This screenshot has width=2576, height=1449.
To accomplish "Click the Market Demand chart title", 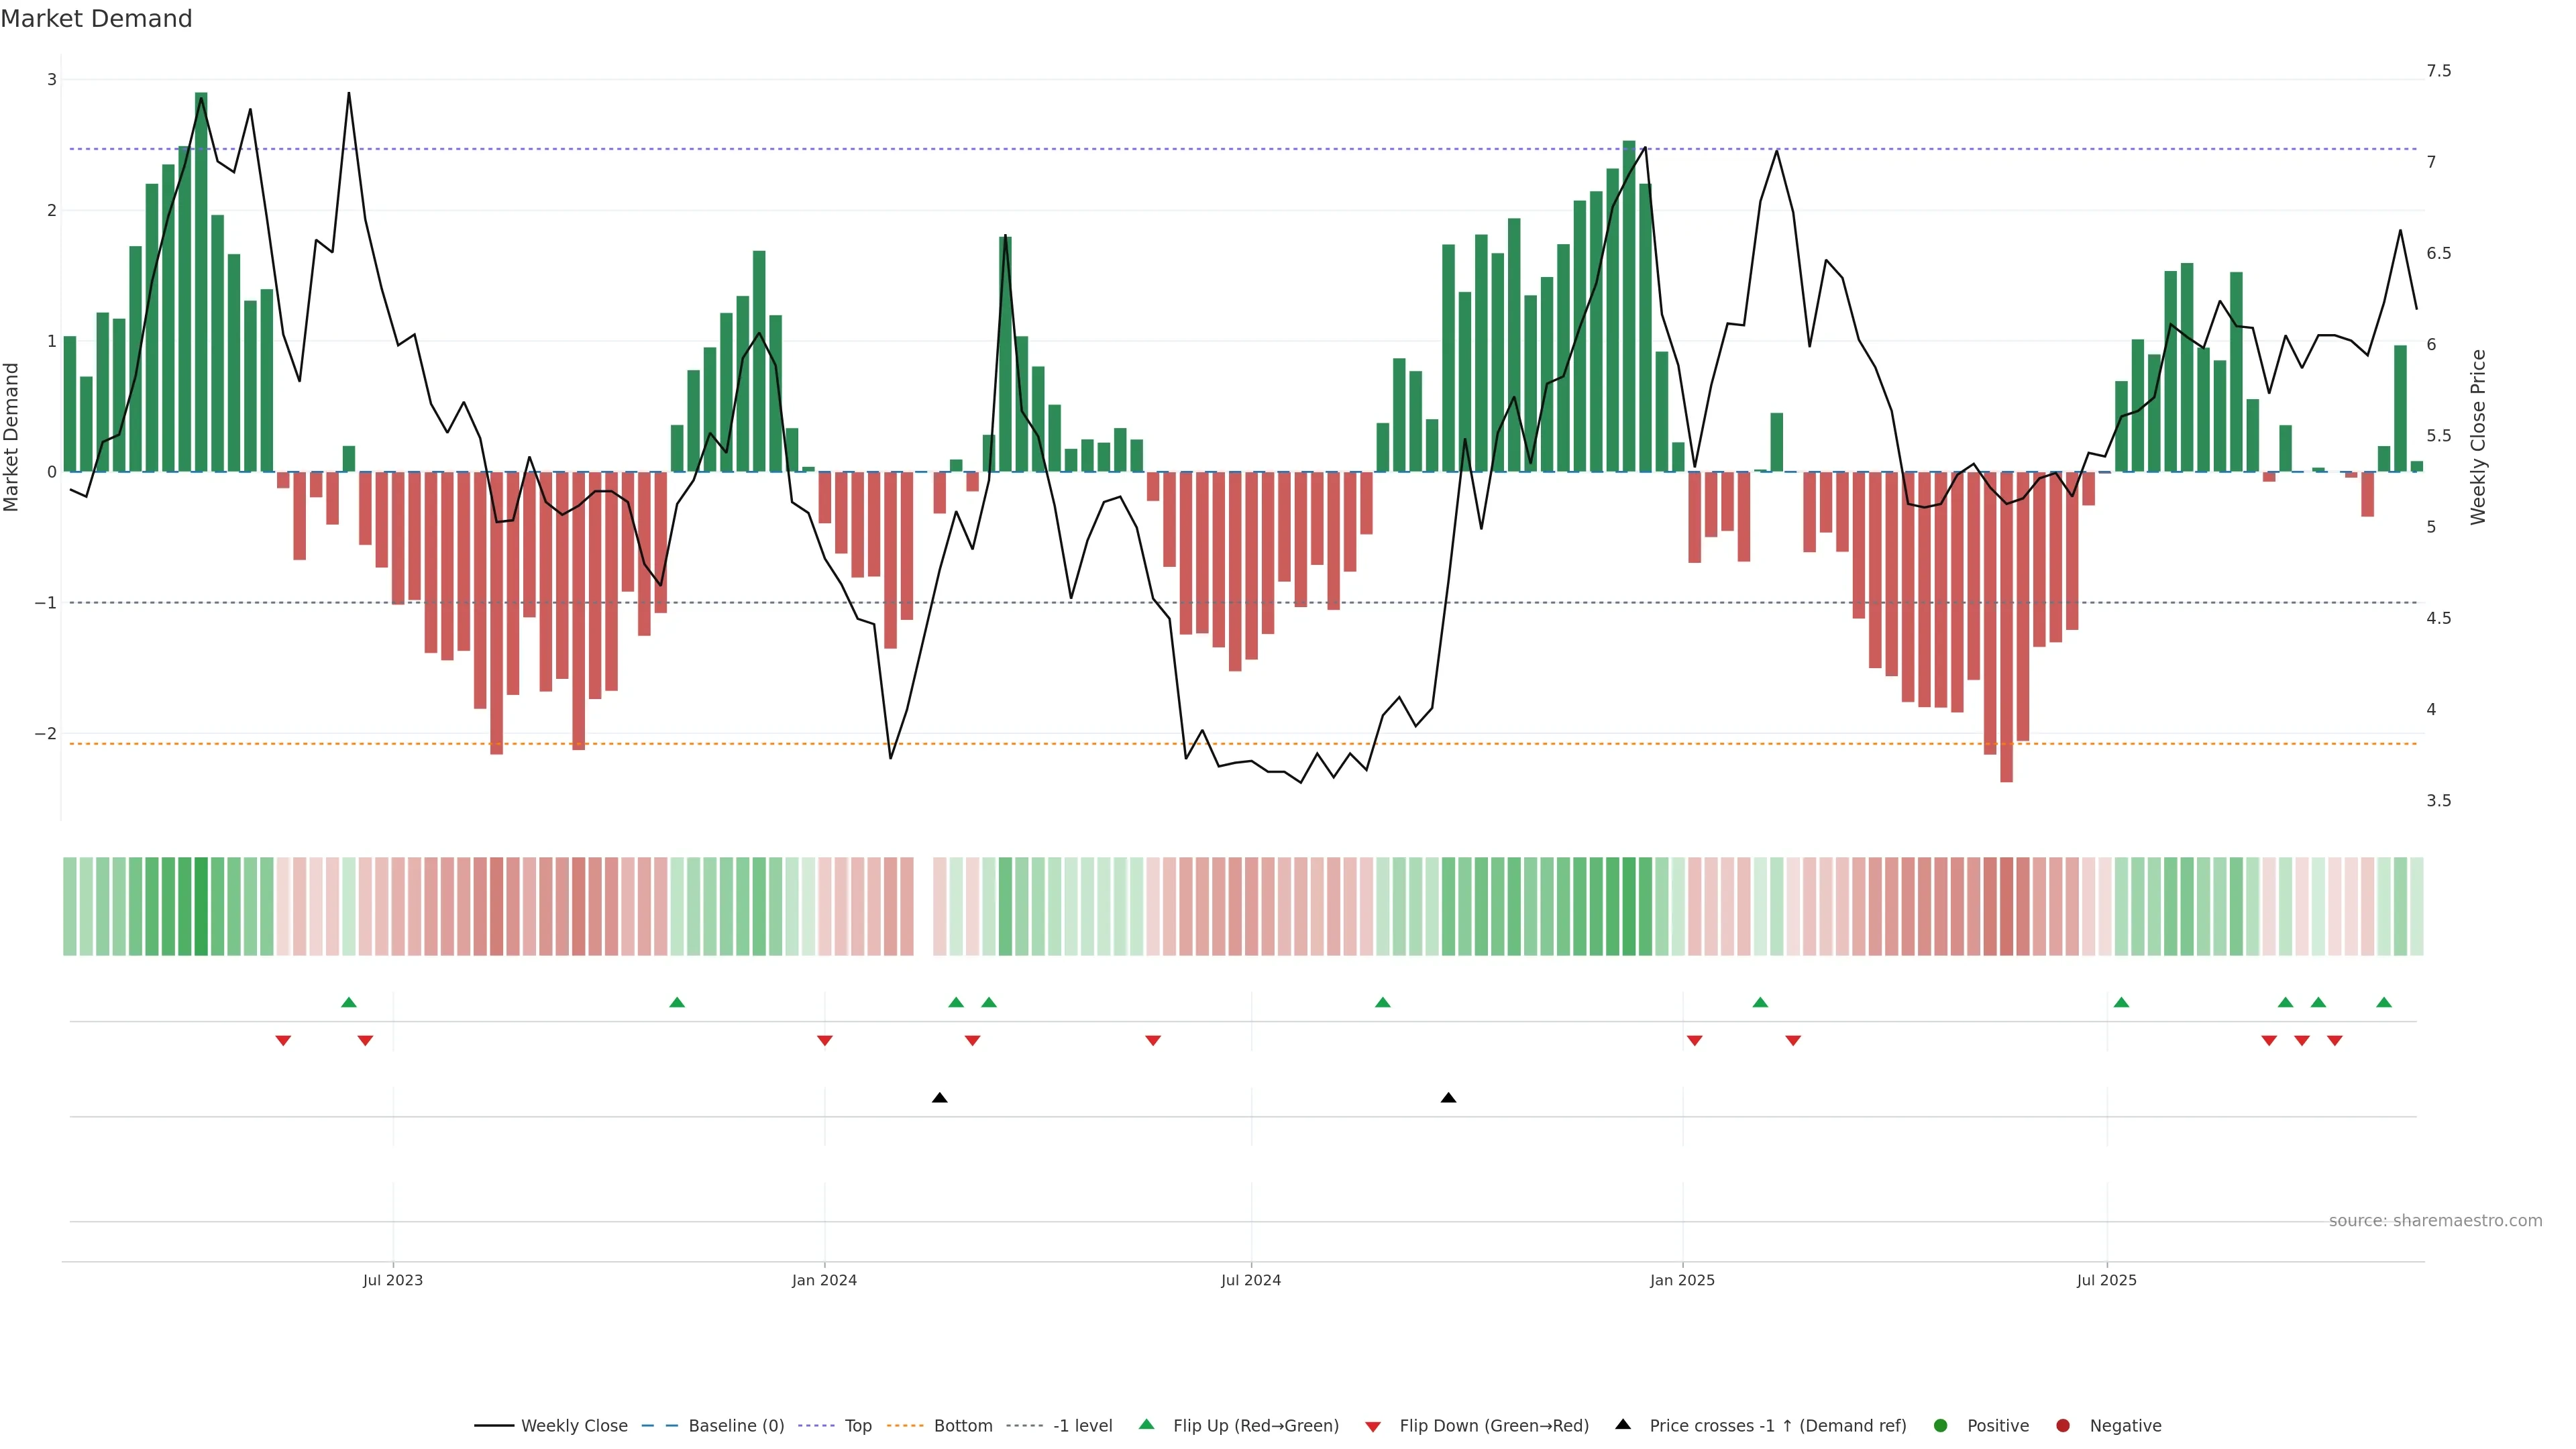I will [96, 18].
